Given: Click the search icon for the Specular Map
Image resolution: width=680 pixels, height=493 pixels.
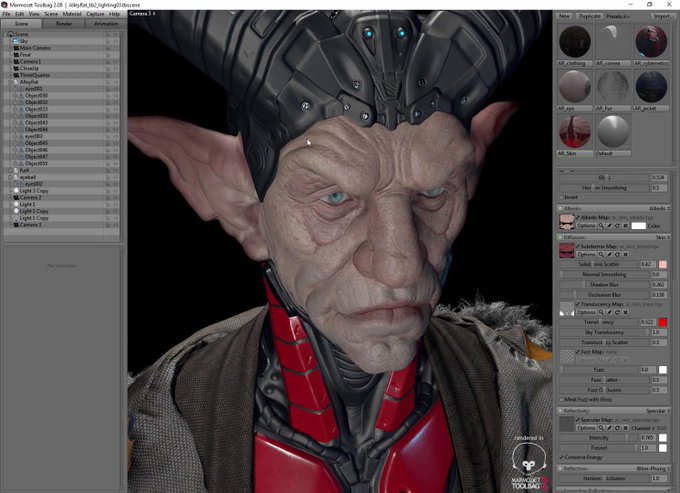Looking at the screenshot, I should (x=601, y=428).
